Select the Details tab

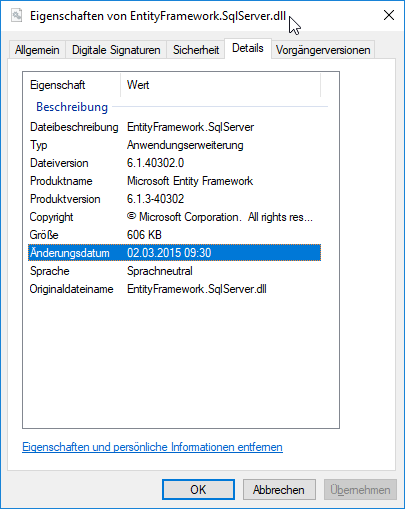(x=248, y=48)
